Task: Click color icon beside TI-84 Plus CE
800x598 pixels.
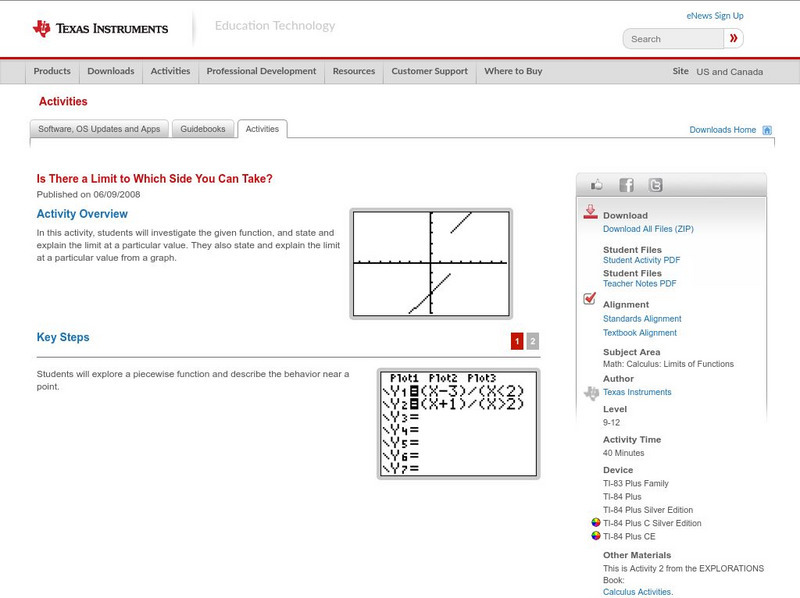Action: [x=595, y=536]
